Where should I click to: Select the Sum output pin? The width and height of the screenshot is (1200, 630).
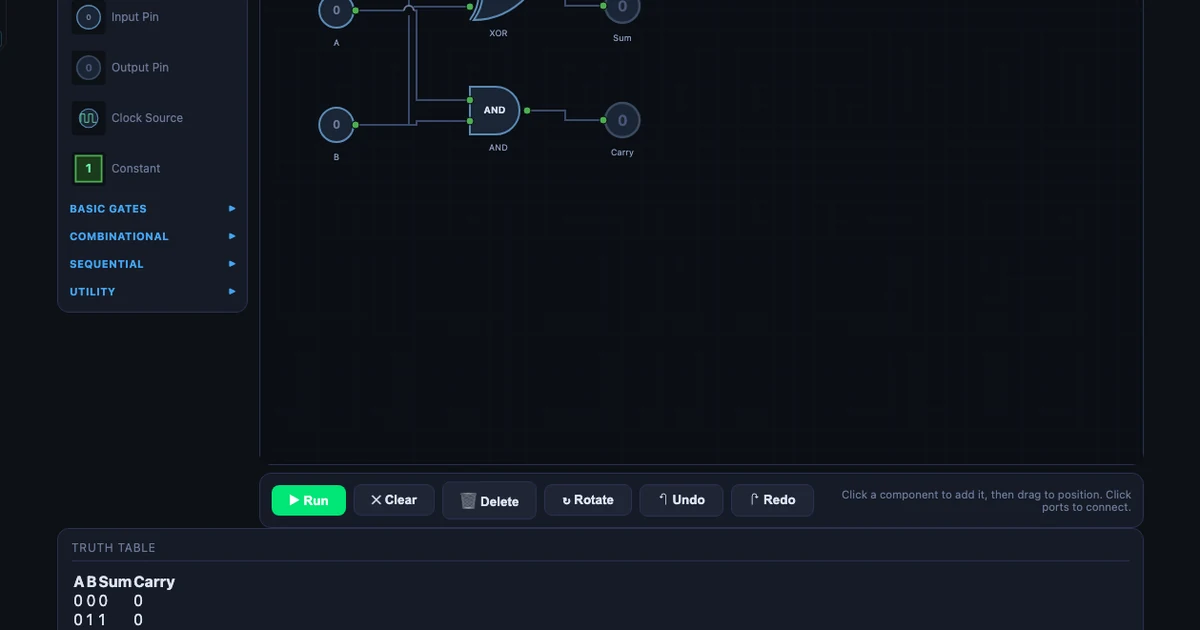pyautogui.click(x=622, y=8)
